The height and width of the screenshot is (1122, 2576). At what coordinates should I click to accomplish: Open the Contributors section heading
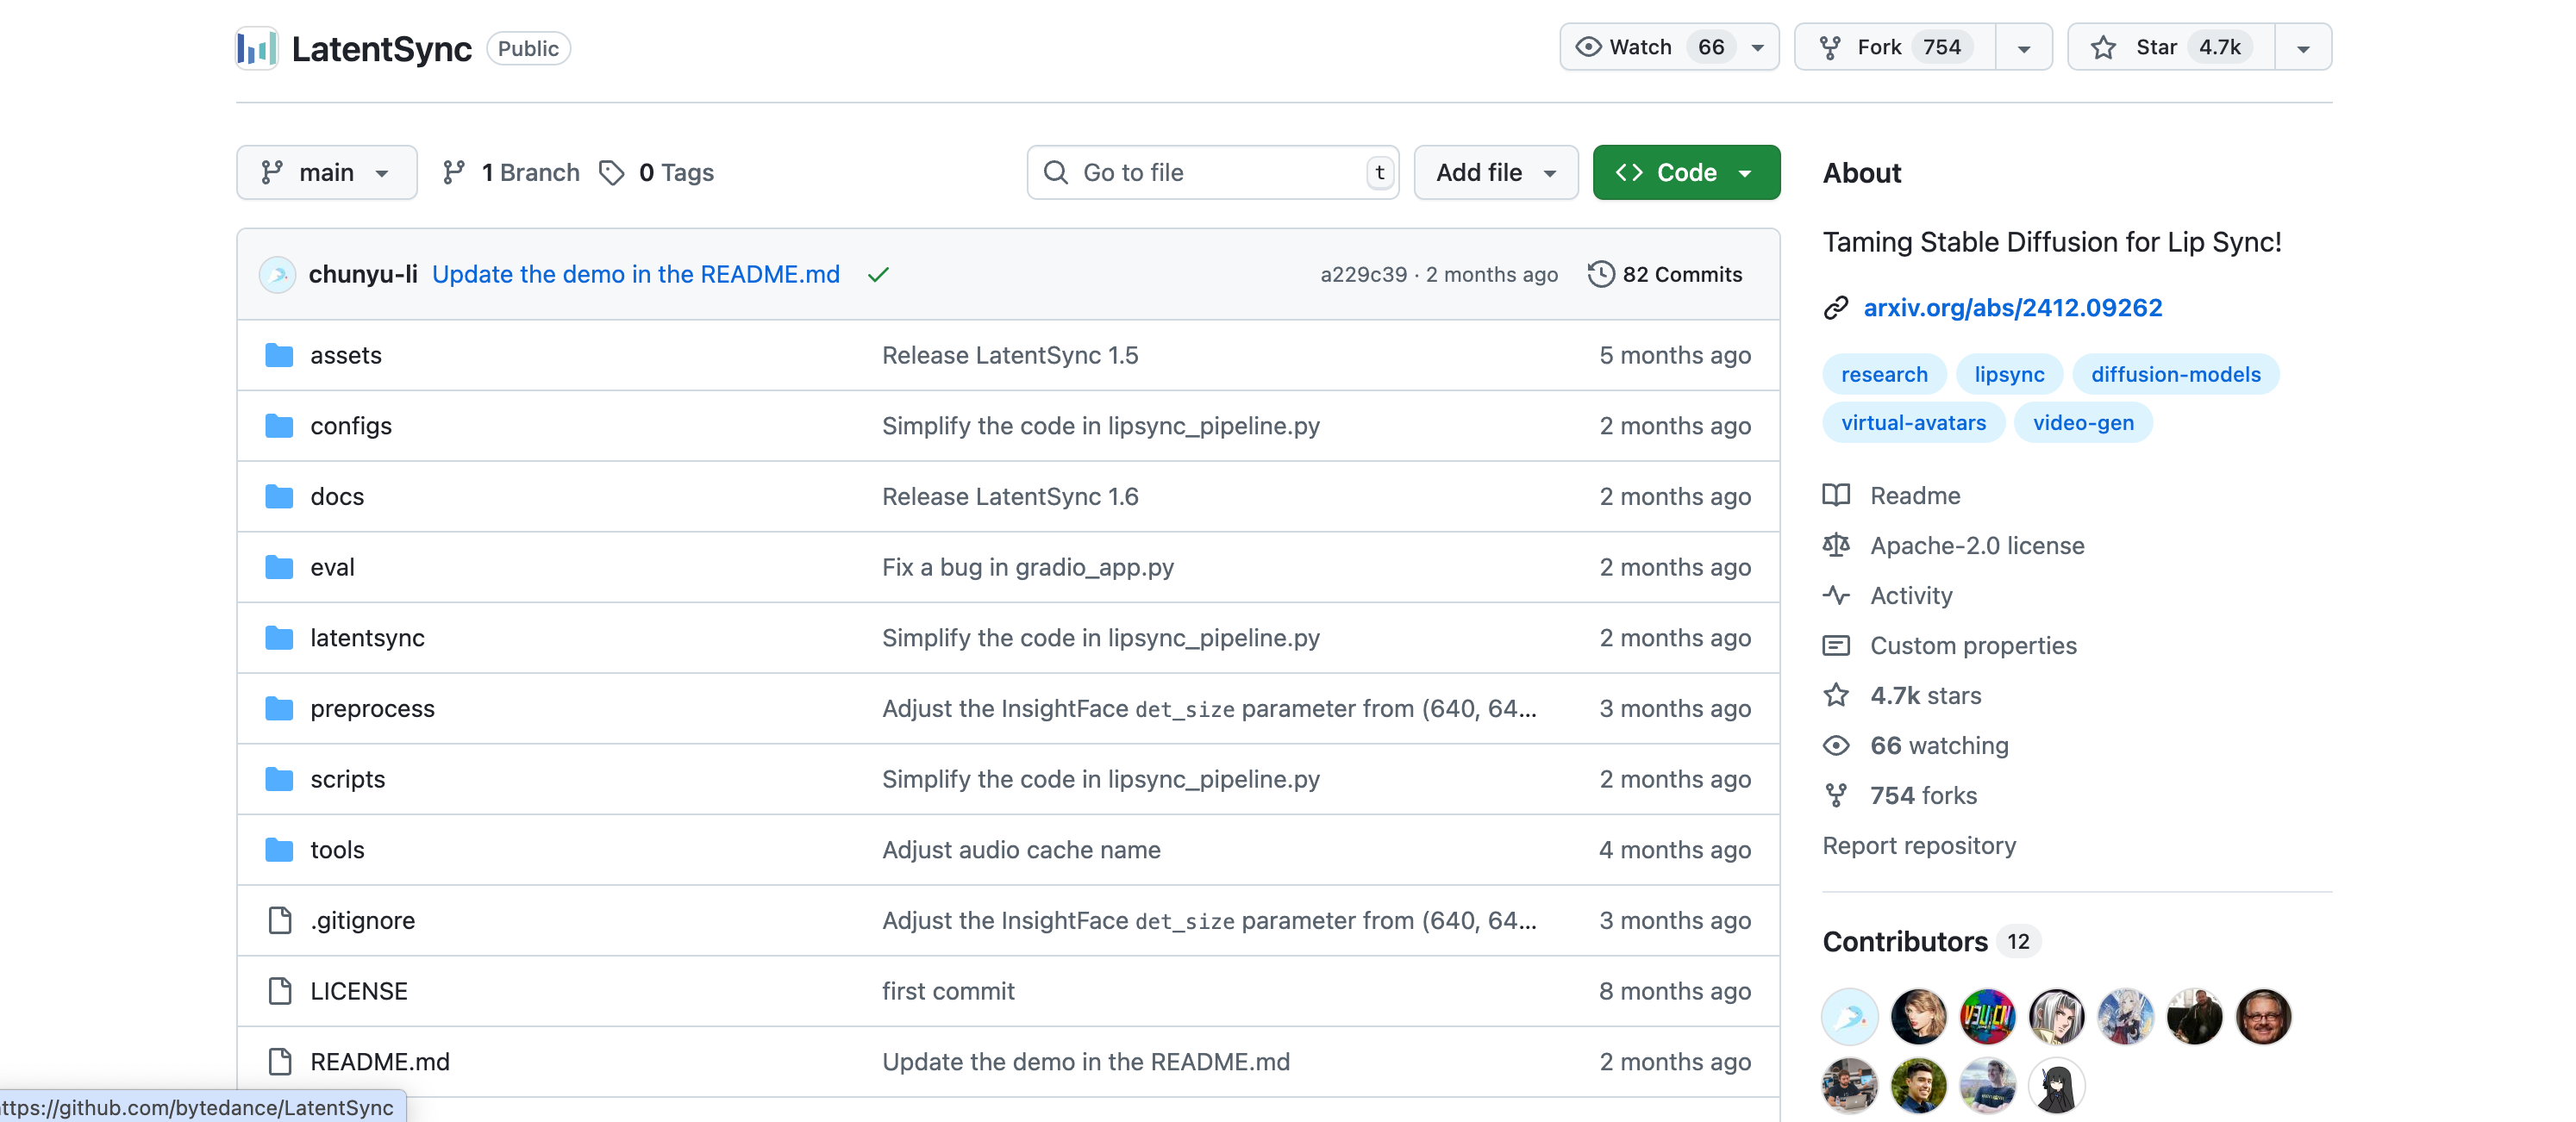coord(1905,942)
